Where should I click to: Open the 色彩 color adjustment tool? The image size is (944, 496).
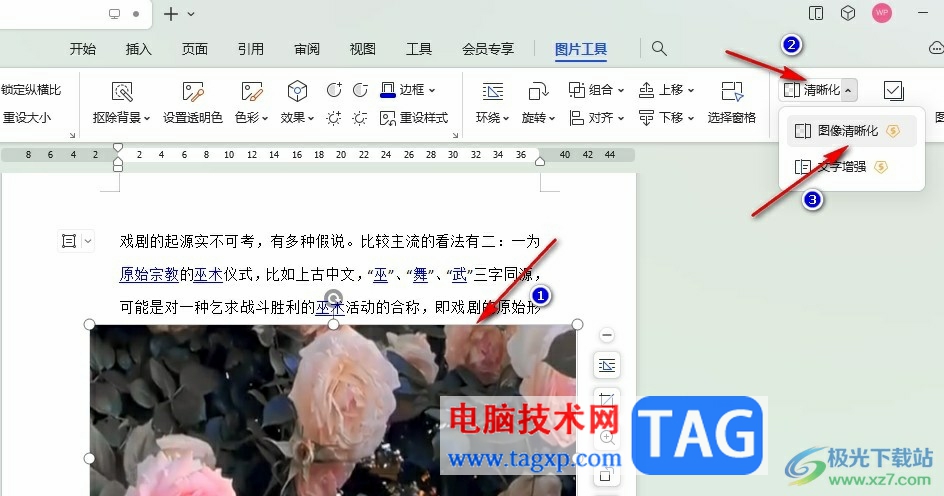click(x=251, y=103)
